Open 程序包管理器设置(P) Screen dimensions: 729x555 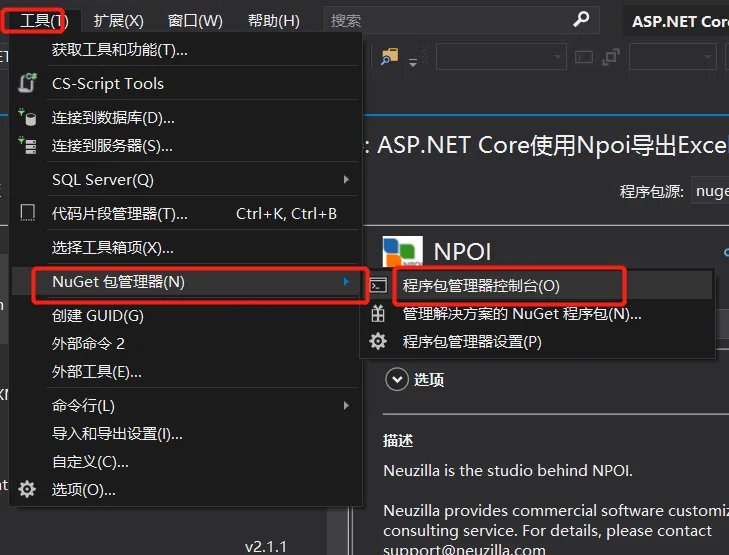tap(538, 342)
